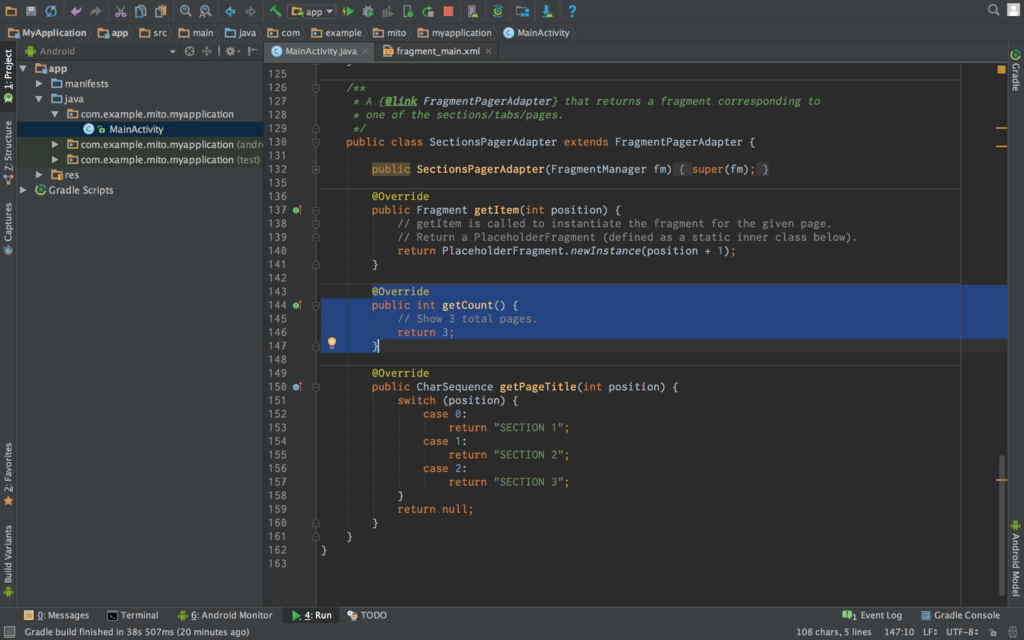Viewport: 1024px width, 640px height.
Task: Click the Search Everywhere magnifier icon
Action: click(x=993, y=10)
